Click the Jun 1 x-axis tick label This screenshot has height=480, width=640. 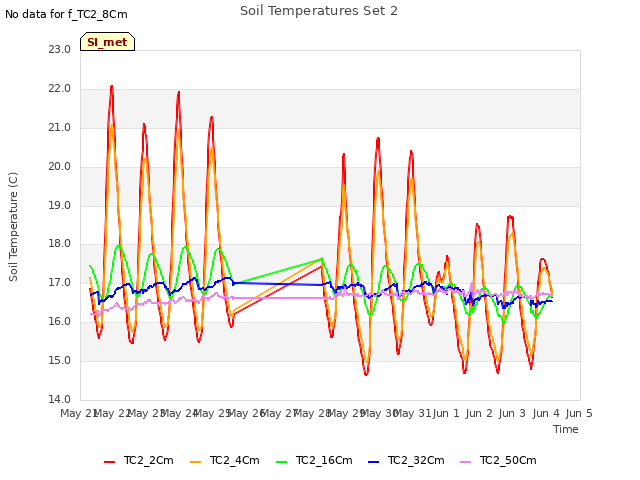(x=446, y=413)
